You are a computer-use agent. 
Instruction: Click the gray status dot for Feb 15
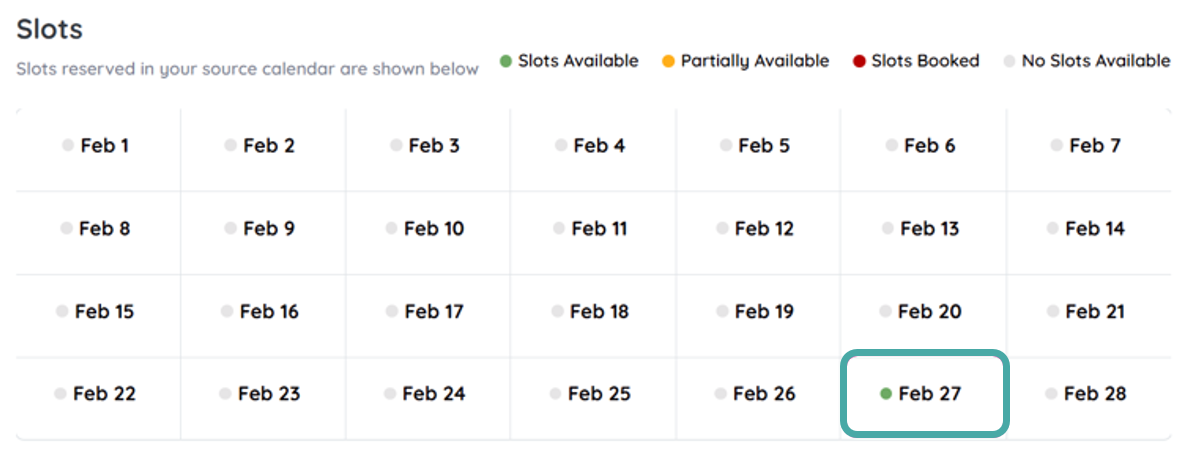62,312
